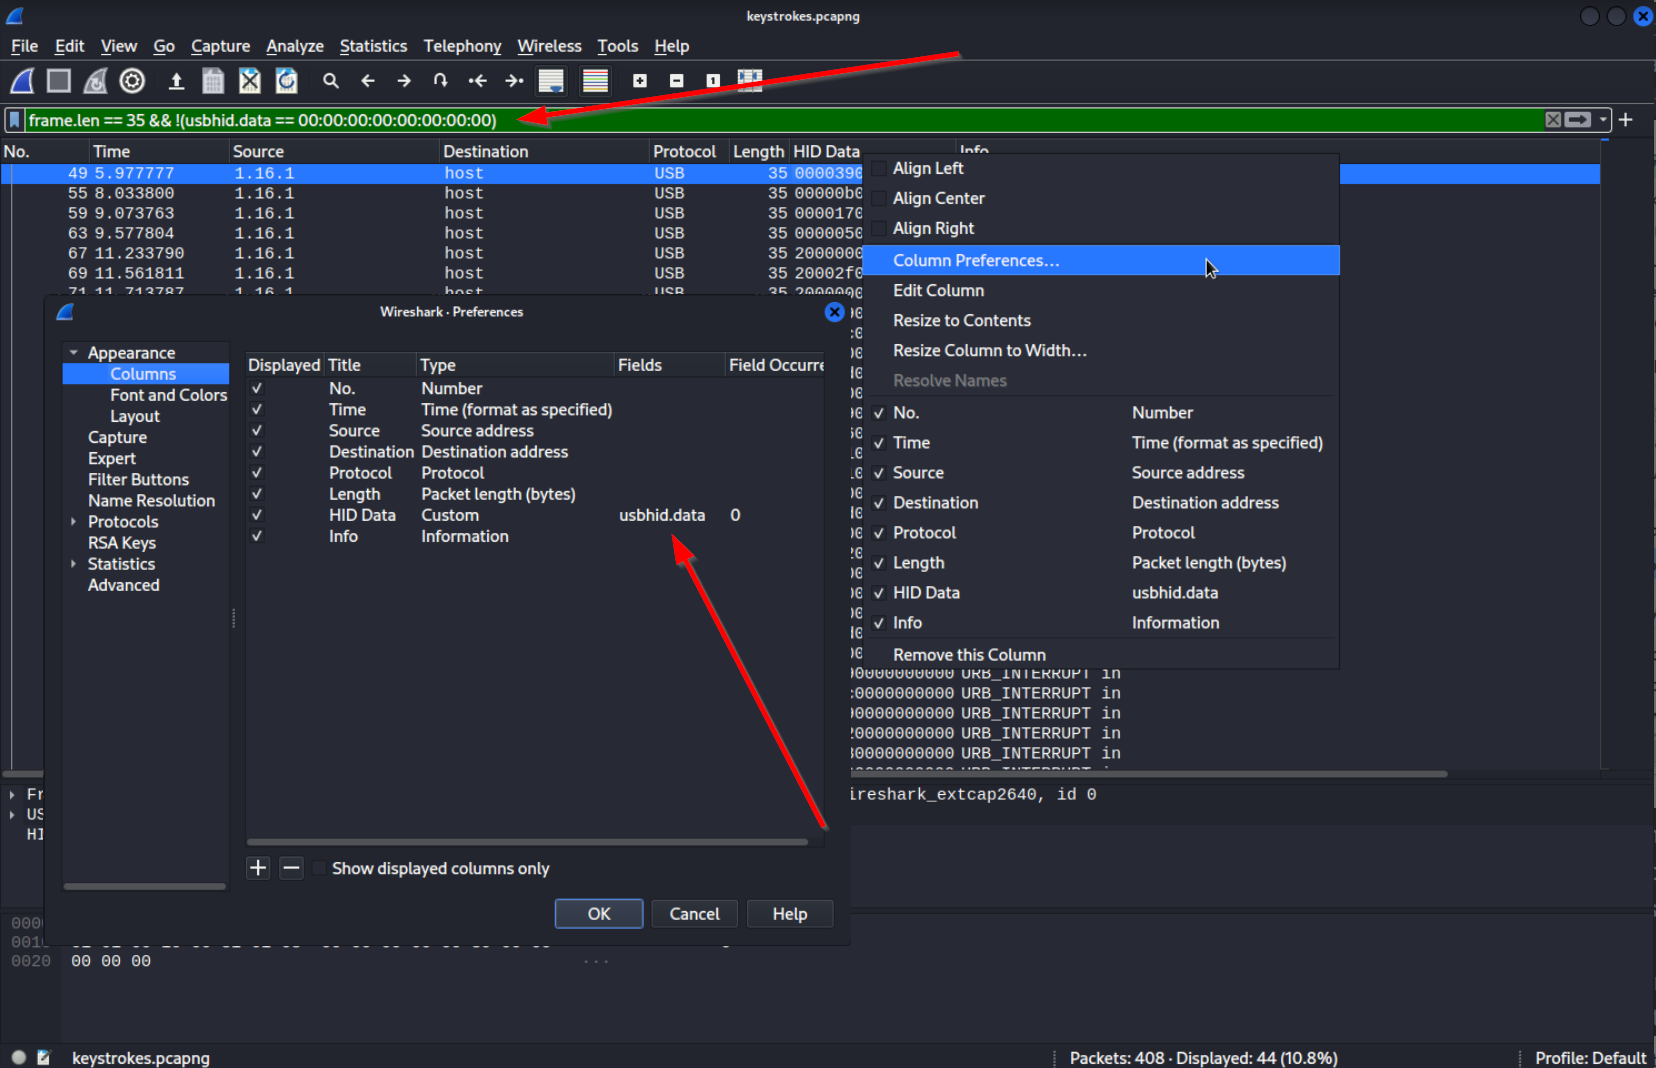Viewport: 1656px width, 1068px height.
Task: Go forward in packet history
Action: 404,81
